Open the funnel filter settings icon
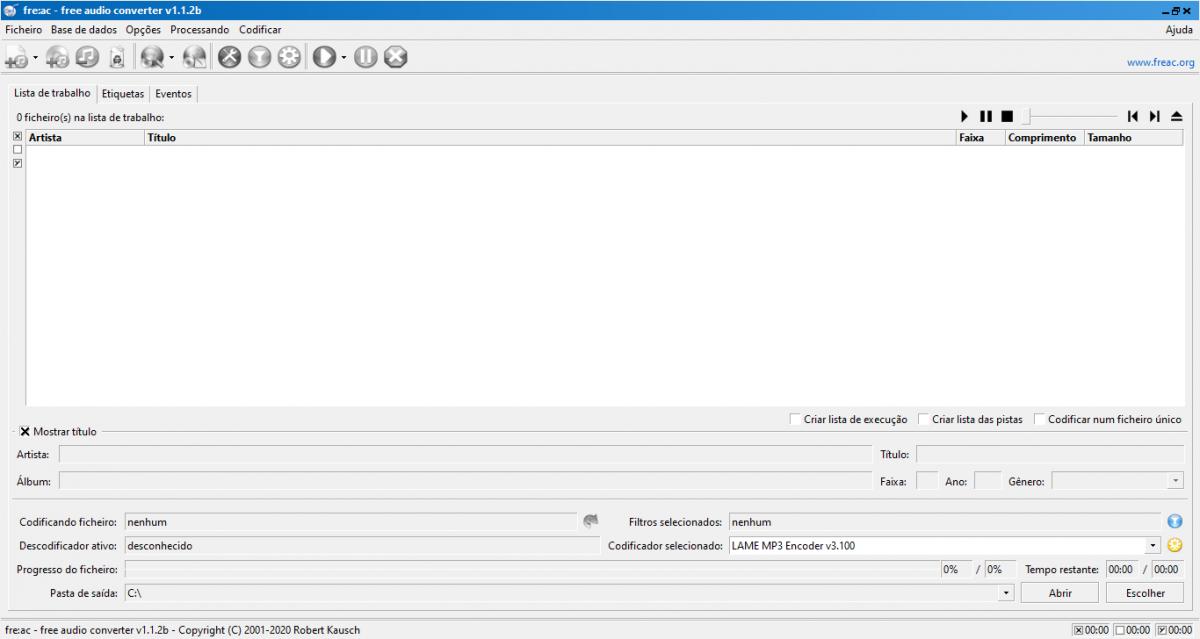The width and height of the screenshot is (1200, 639). 260,58
